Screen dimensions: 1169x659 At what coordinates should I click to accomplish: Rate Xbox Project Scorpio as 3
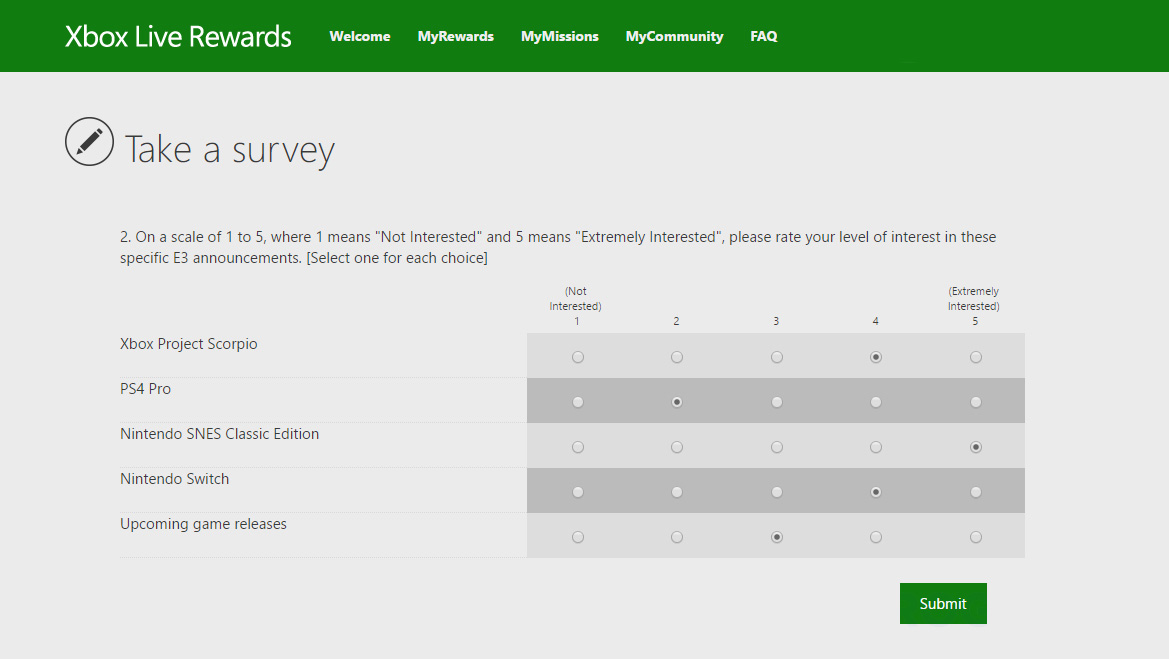click(777, 357)
